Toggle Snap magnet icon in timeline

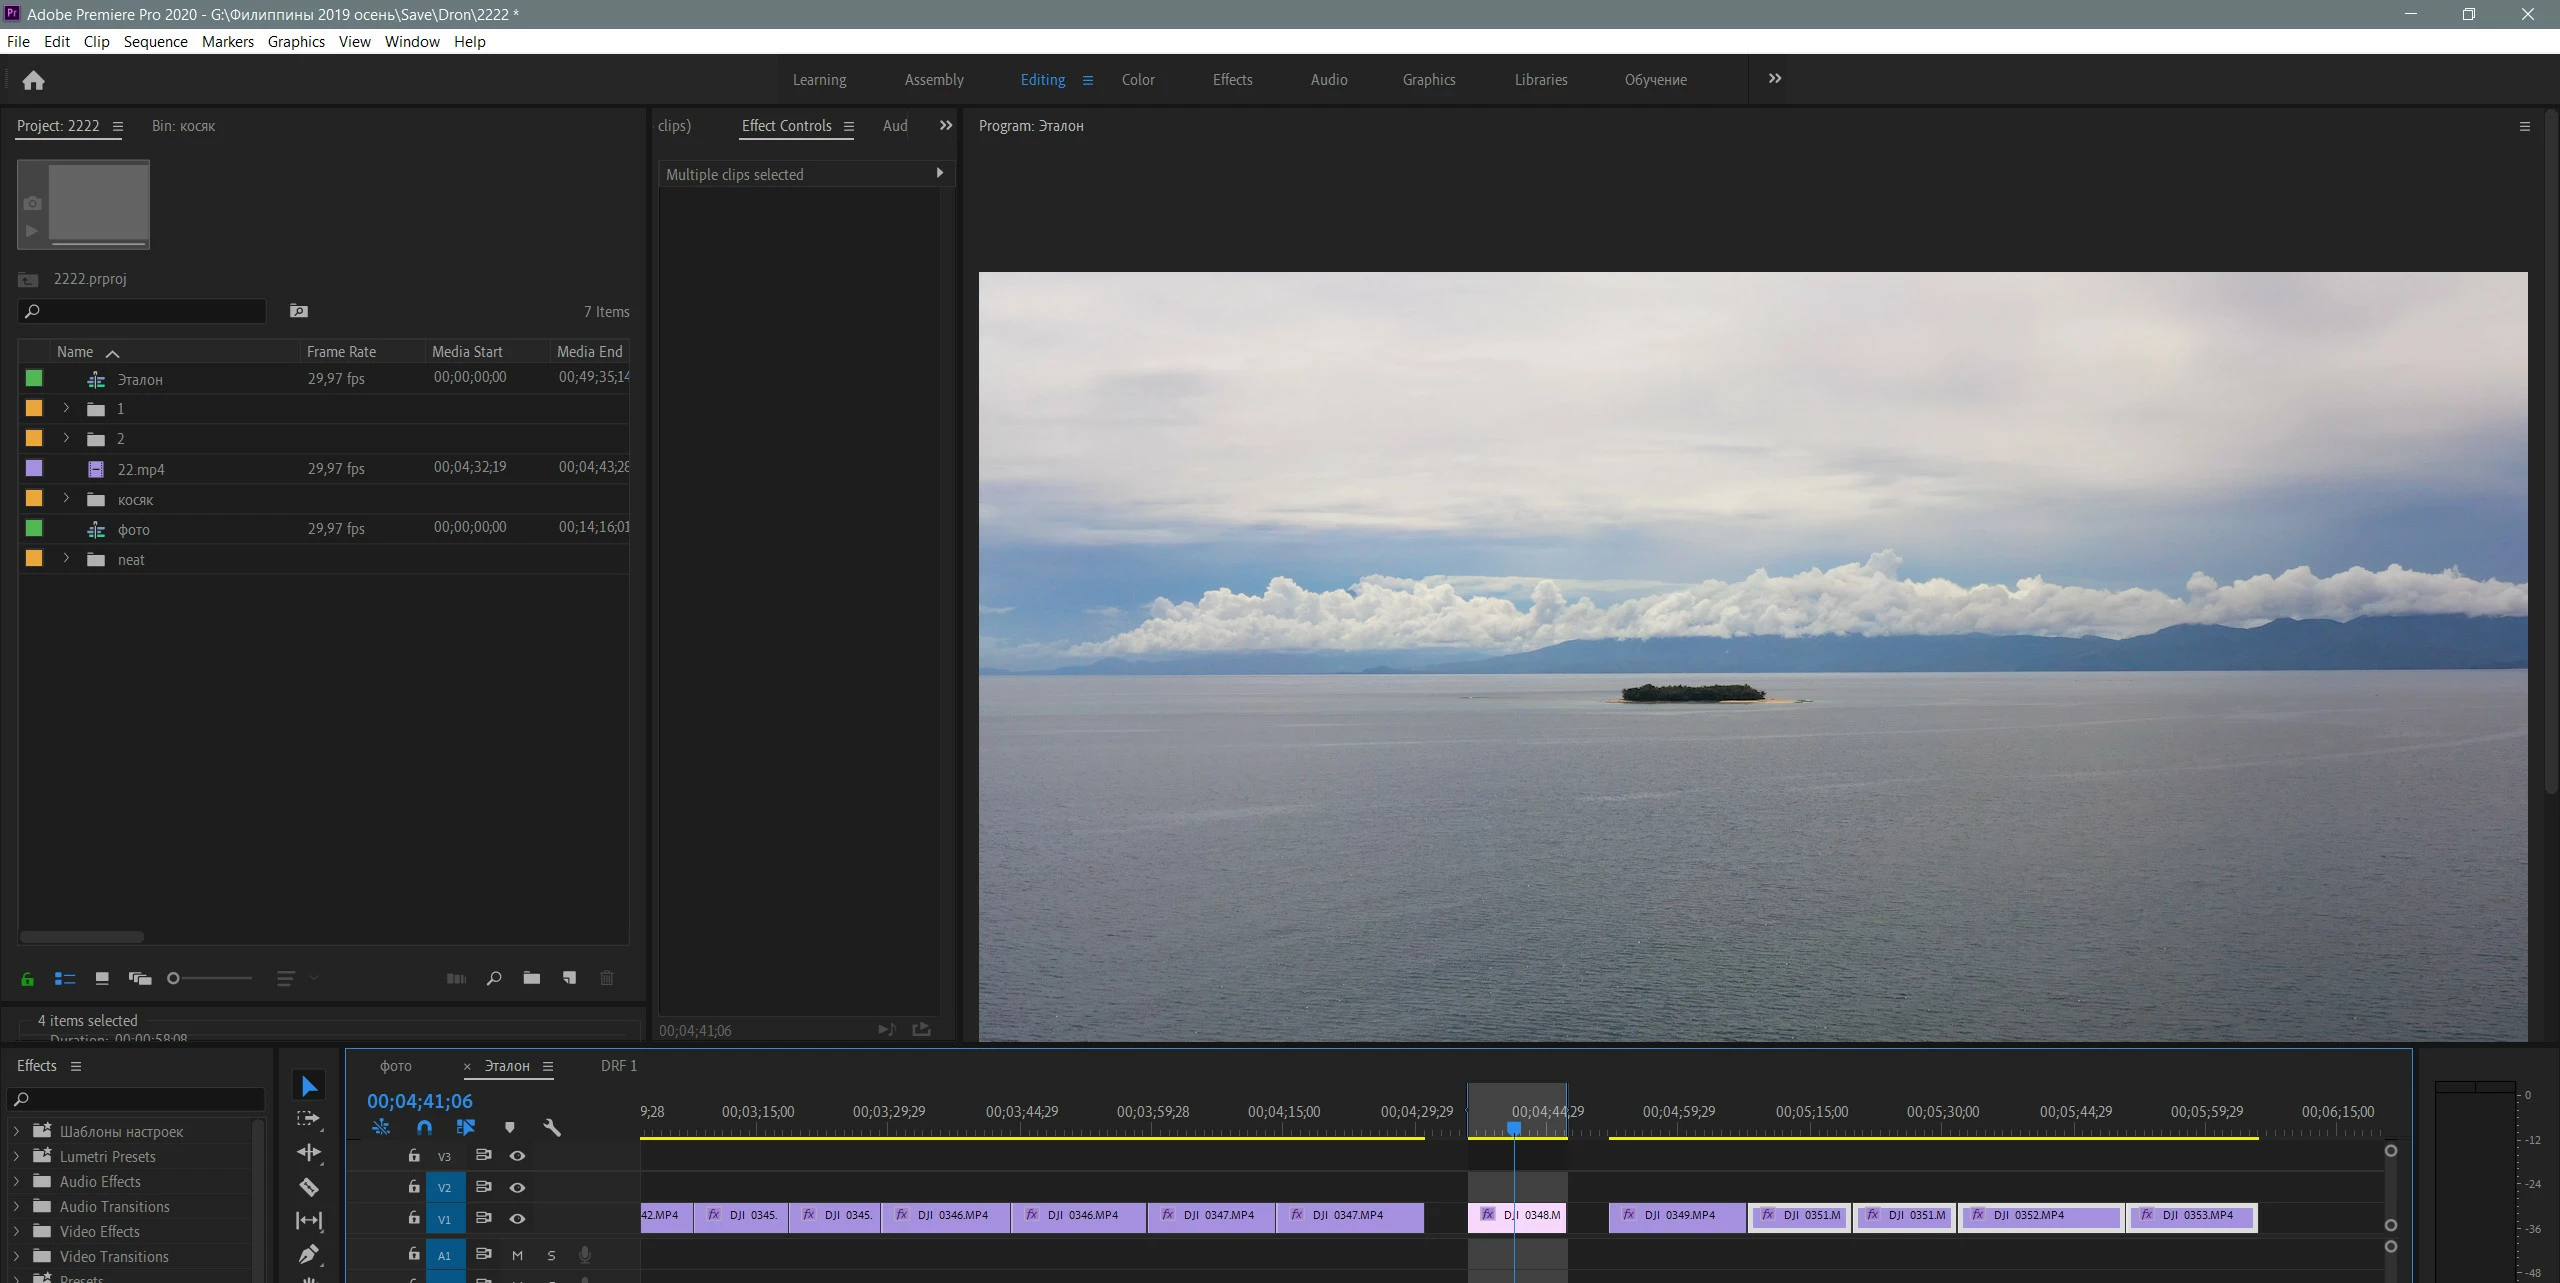pos(424,1127)
